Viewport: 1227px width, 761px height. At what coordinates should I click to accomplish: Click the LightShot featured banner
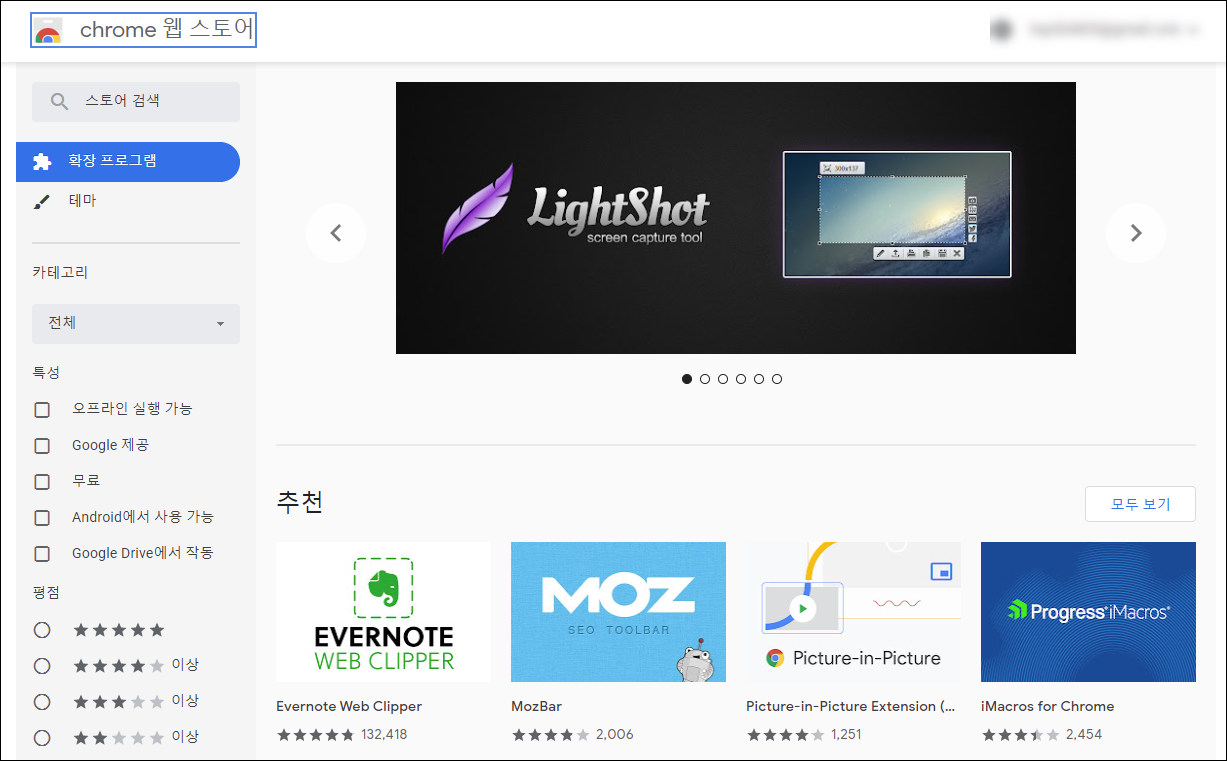coord(736,217)
